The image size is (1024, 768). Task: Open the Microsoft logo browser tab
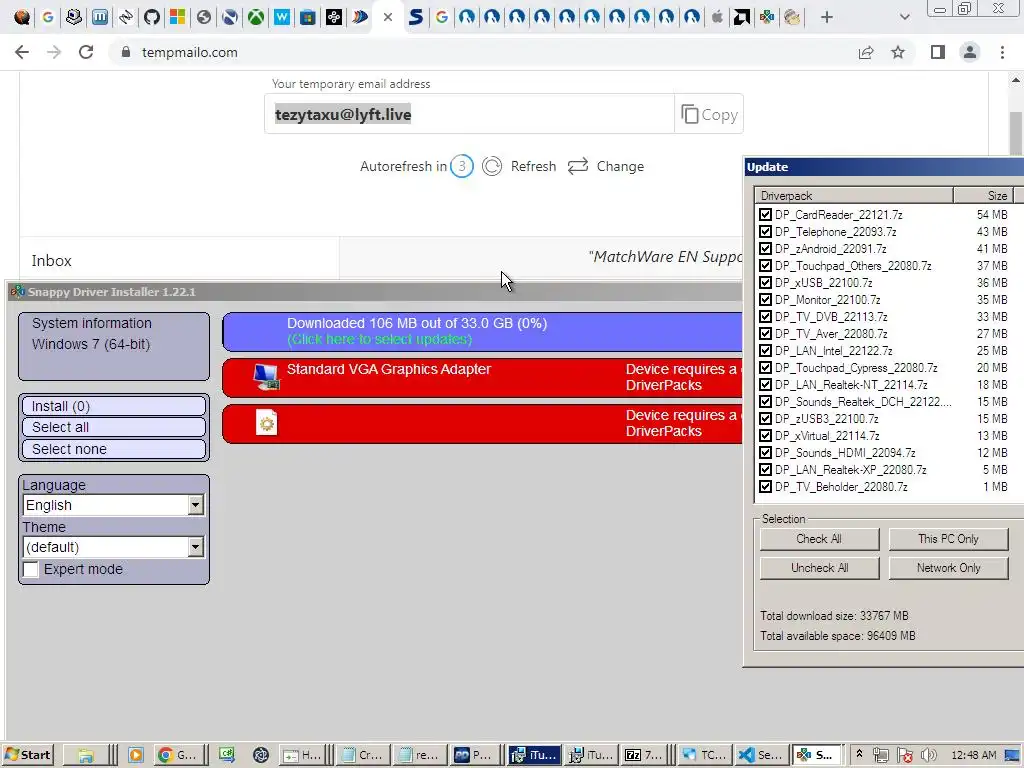178,17
